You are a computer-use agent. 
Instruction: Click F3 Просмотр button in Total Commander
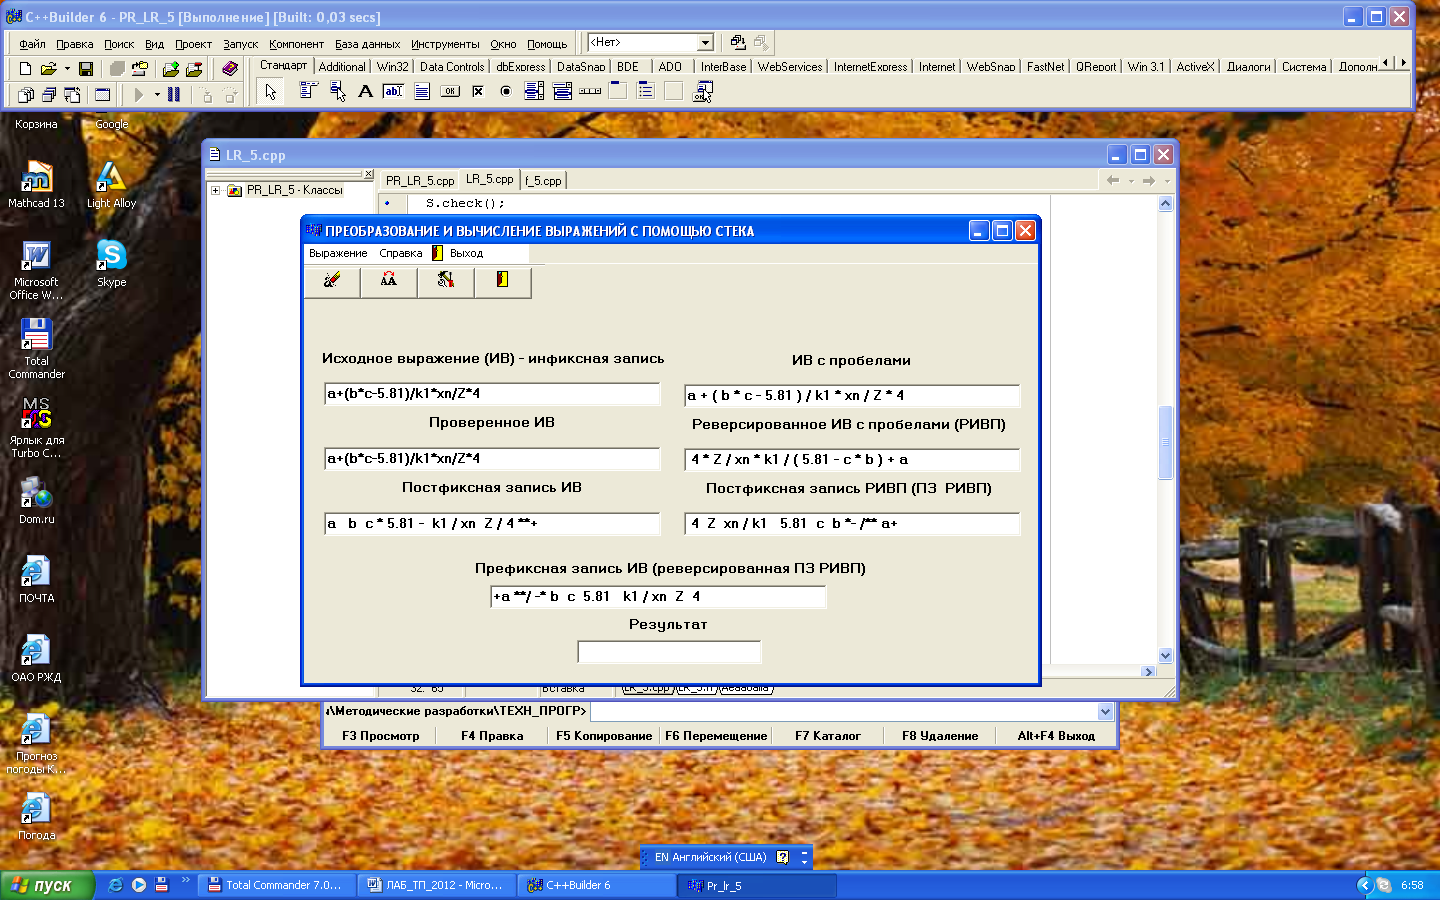click(x=381, y=736)
